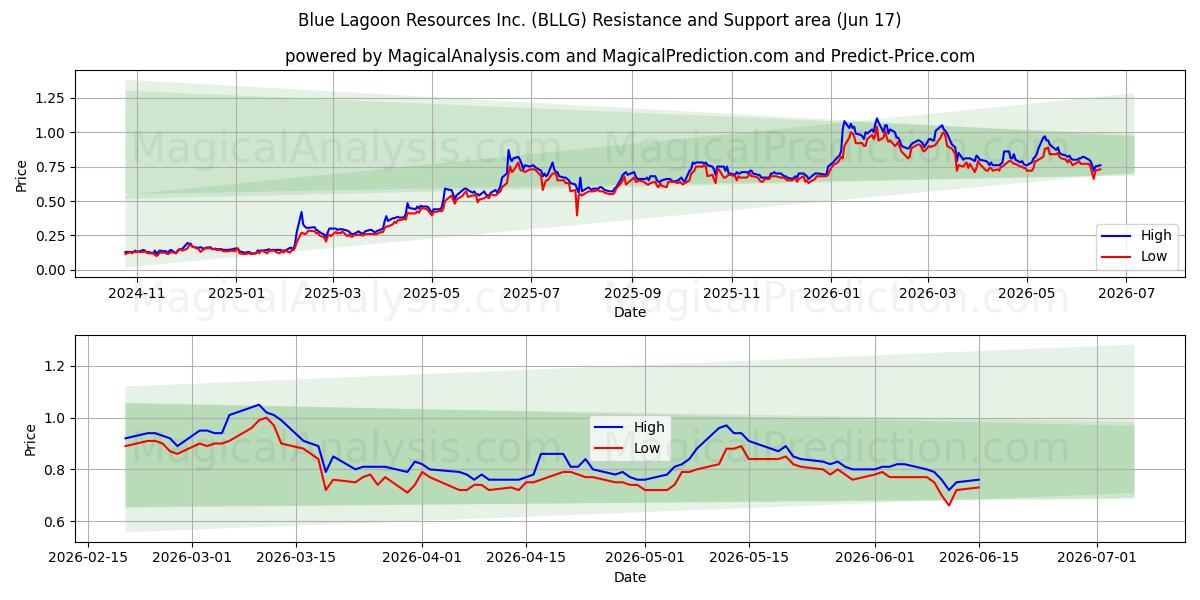Image resolution: width=1200 pixels, height=600 pixels.
Task: Click the '0.75' price tick on upper chart
Action: point(51,167)
